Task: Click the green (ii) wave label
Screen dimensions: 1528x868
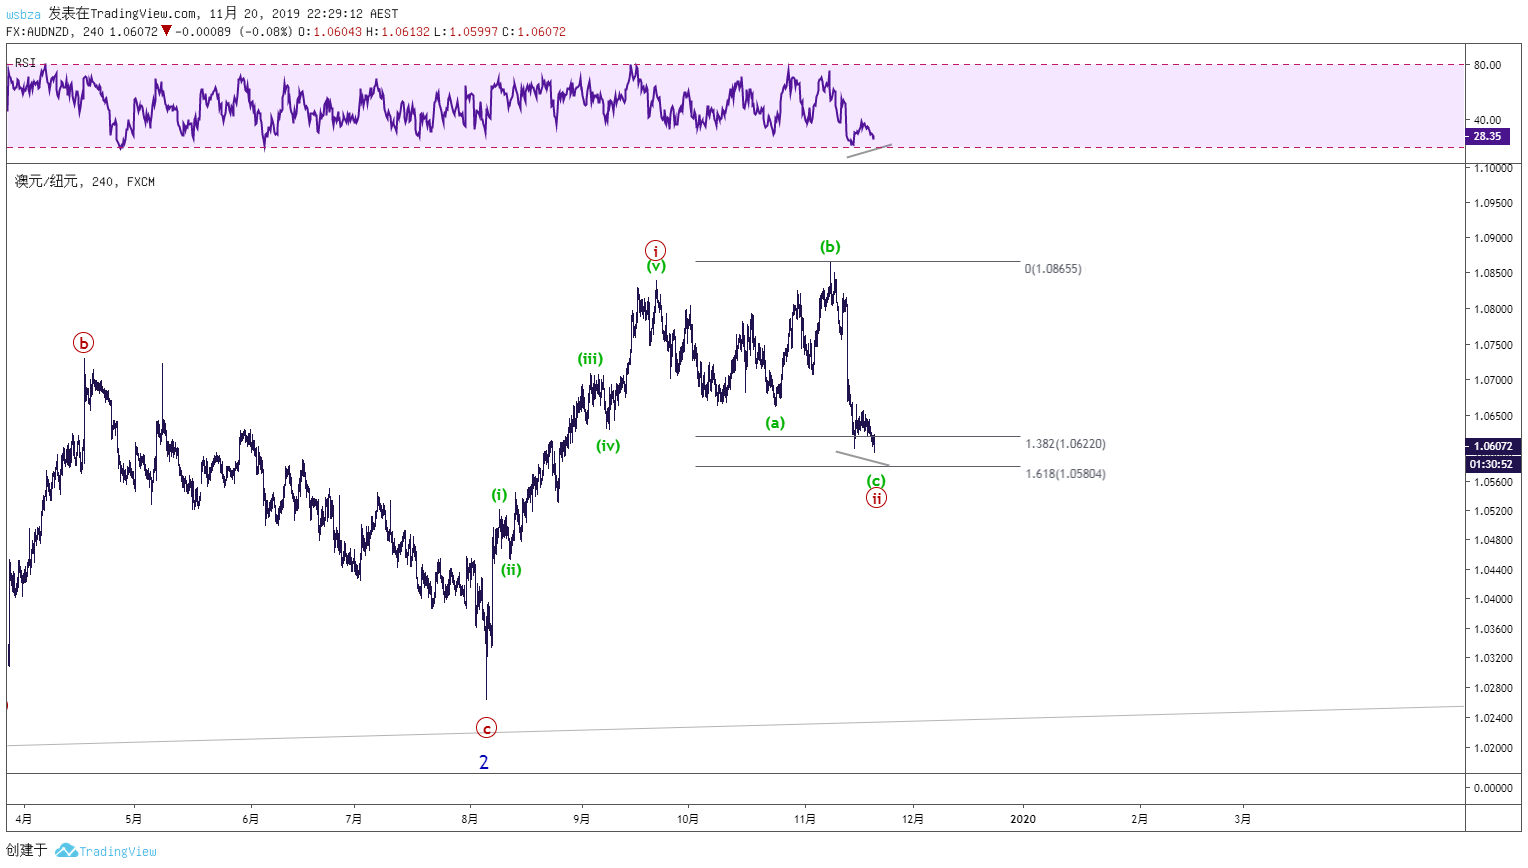Action: coord(511,570)
